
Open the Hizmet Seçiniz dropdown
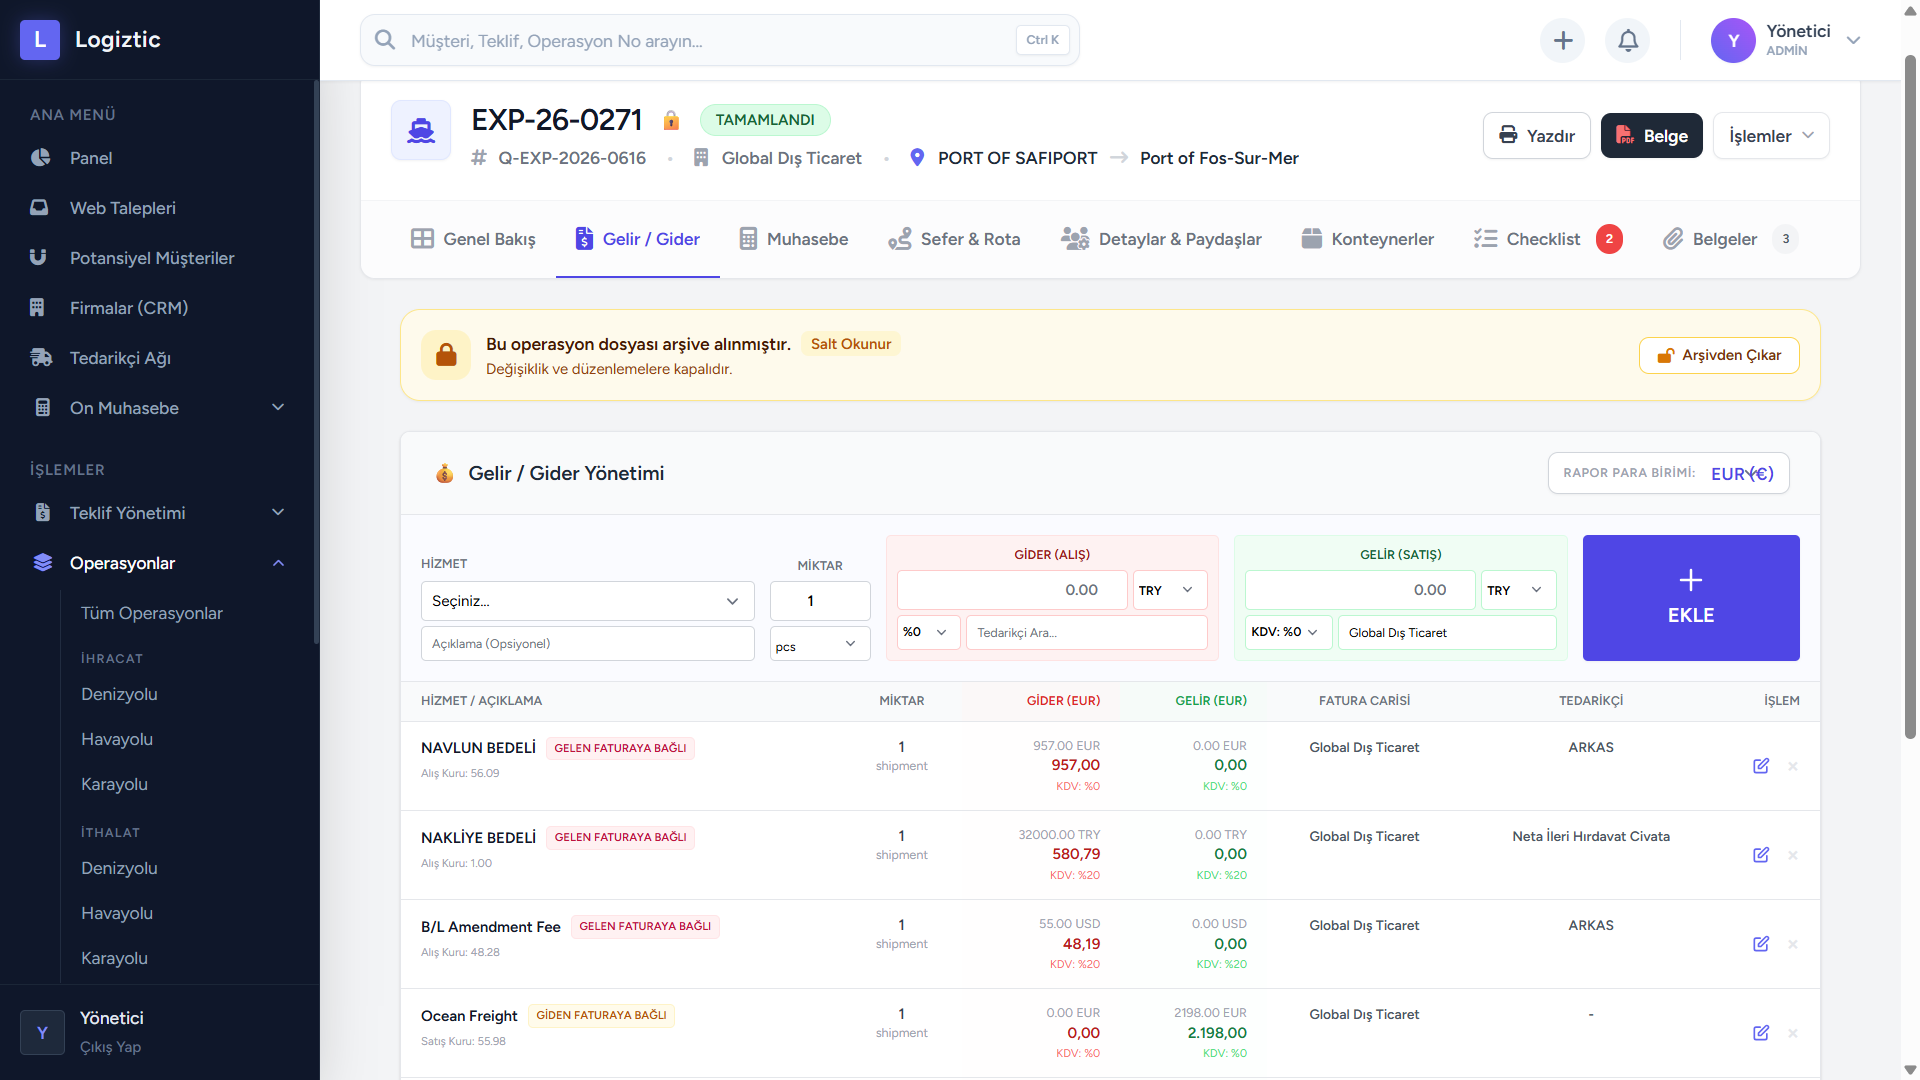[588, 601]
